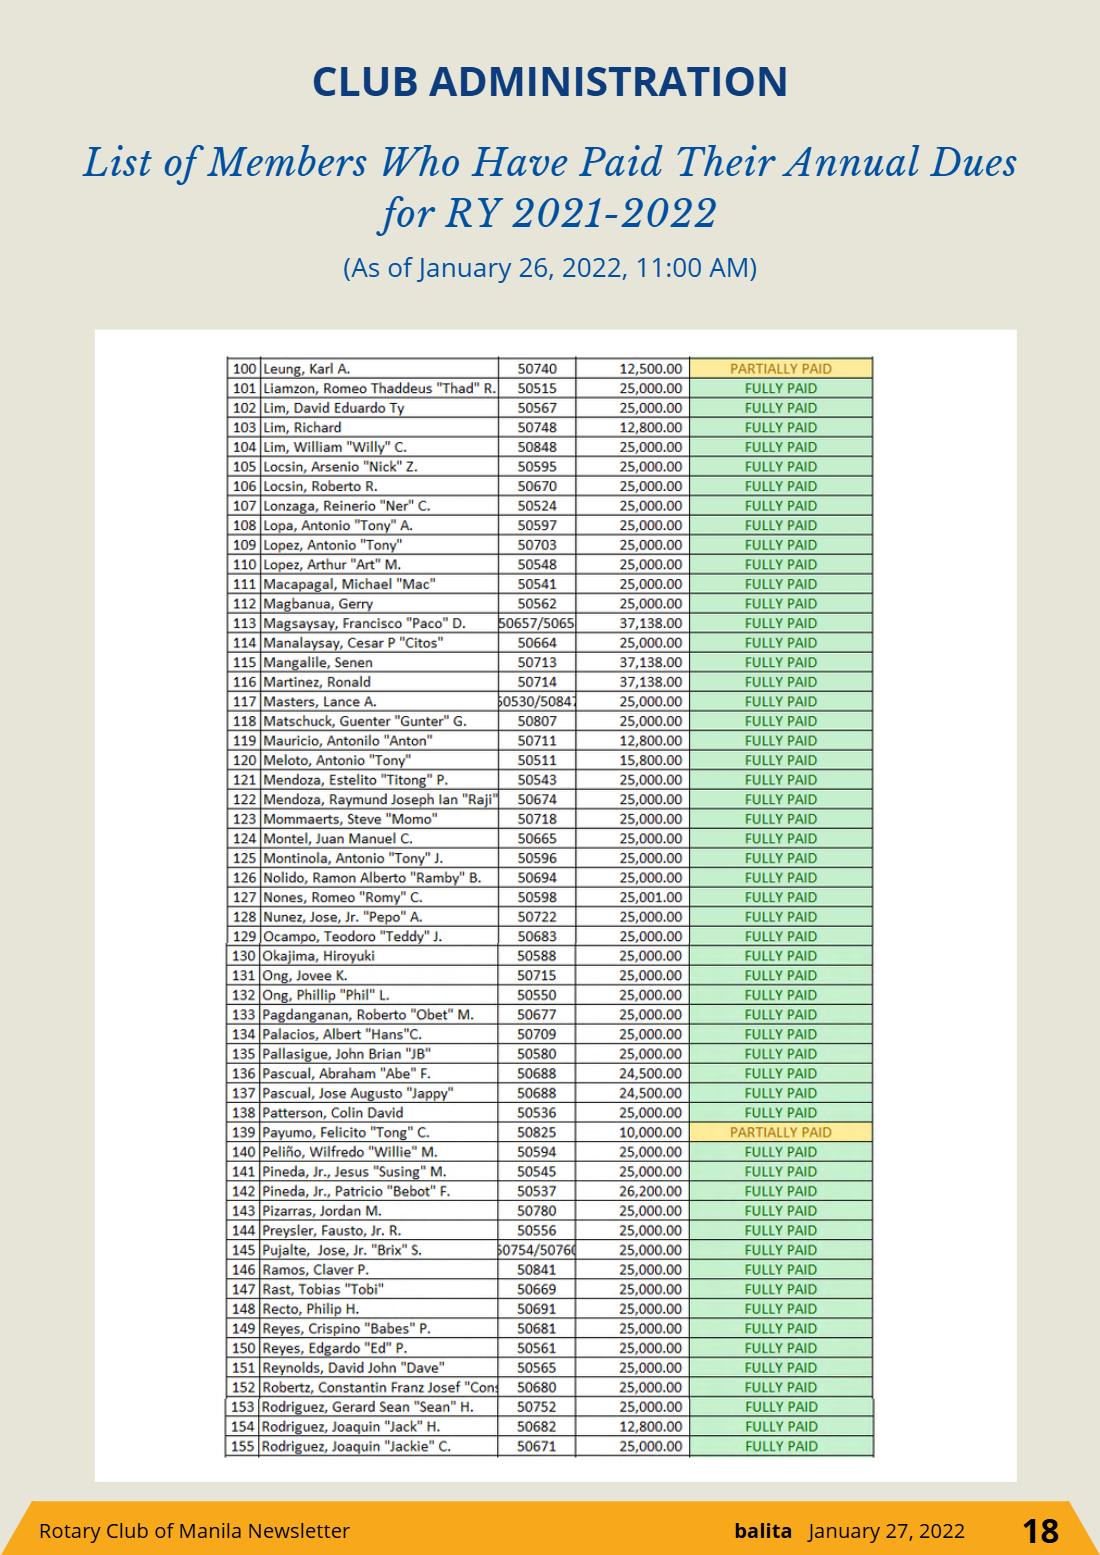Click the PARTIALLY PAID cell for Payumo, Felicito
Screen dimensions: 1100x1555
(x=781, y=1132)
